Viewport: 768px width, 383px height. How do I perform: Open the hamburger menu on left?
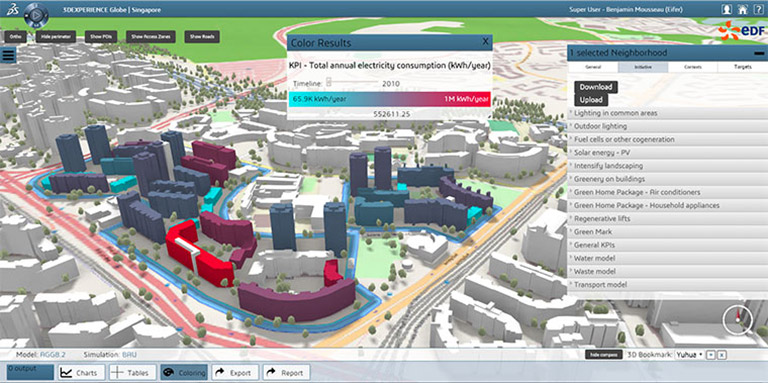(x=8, y=55)
